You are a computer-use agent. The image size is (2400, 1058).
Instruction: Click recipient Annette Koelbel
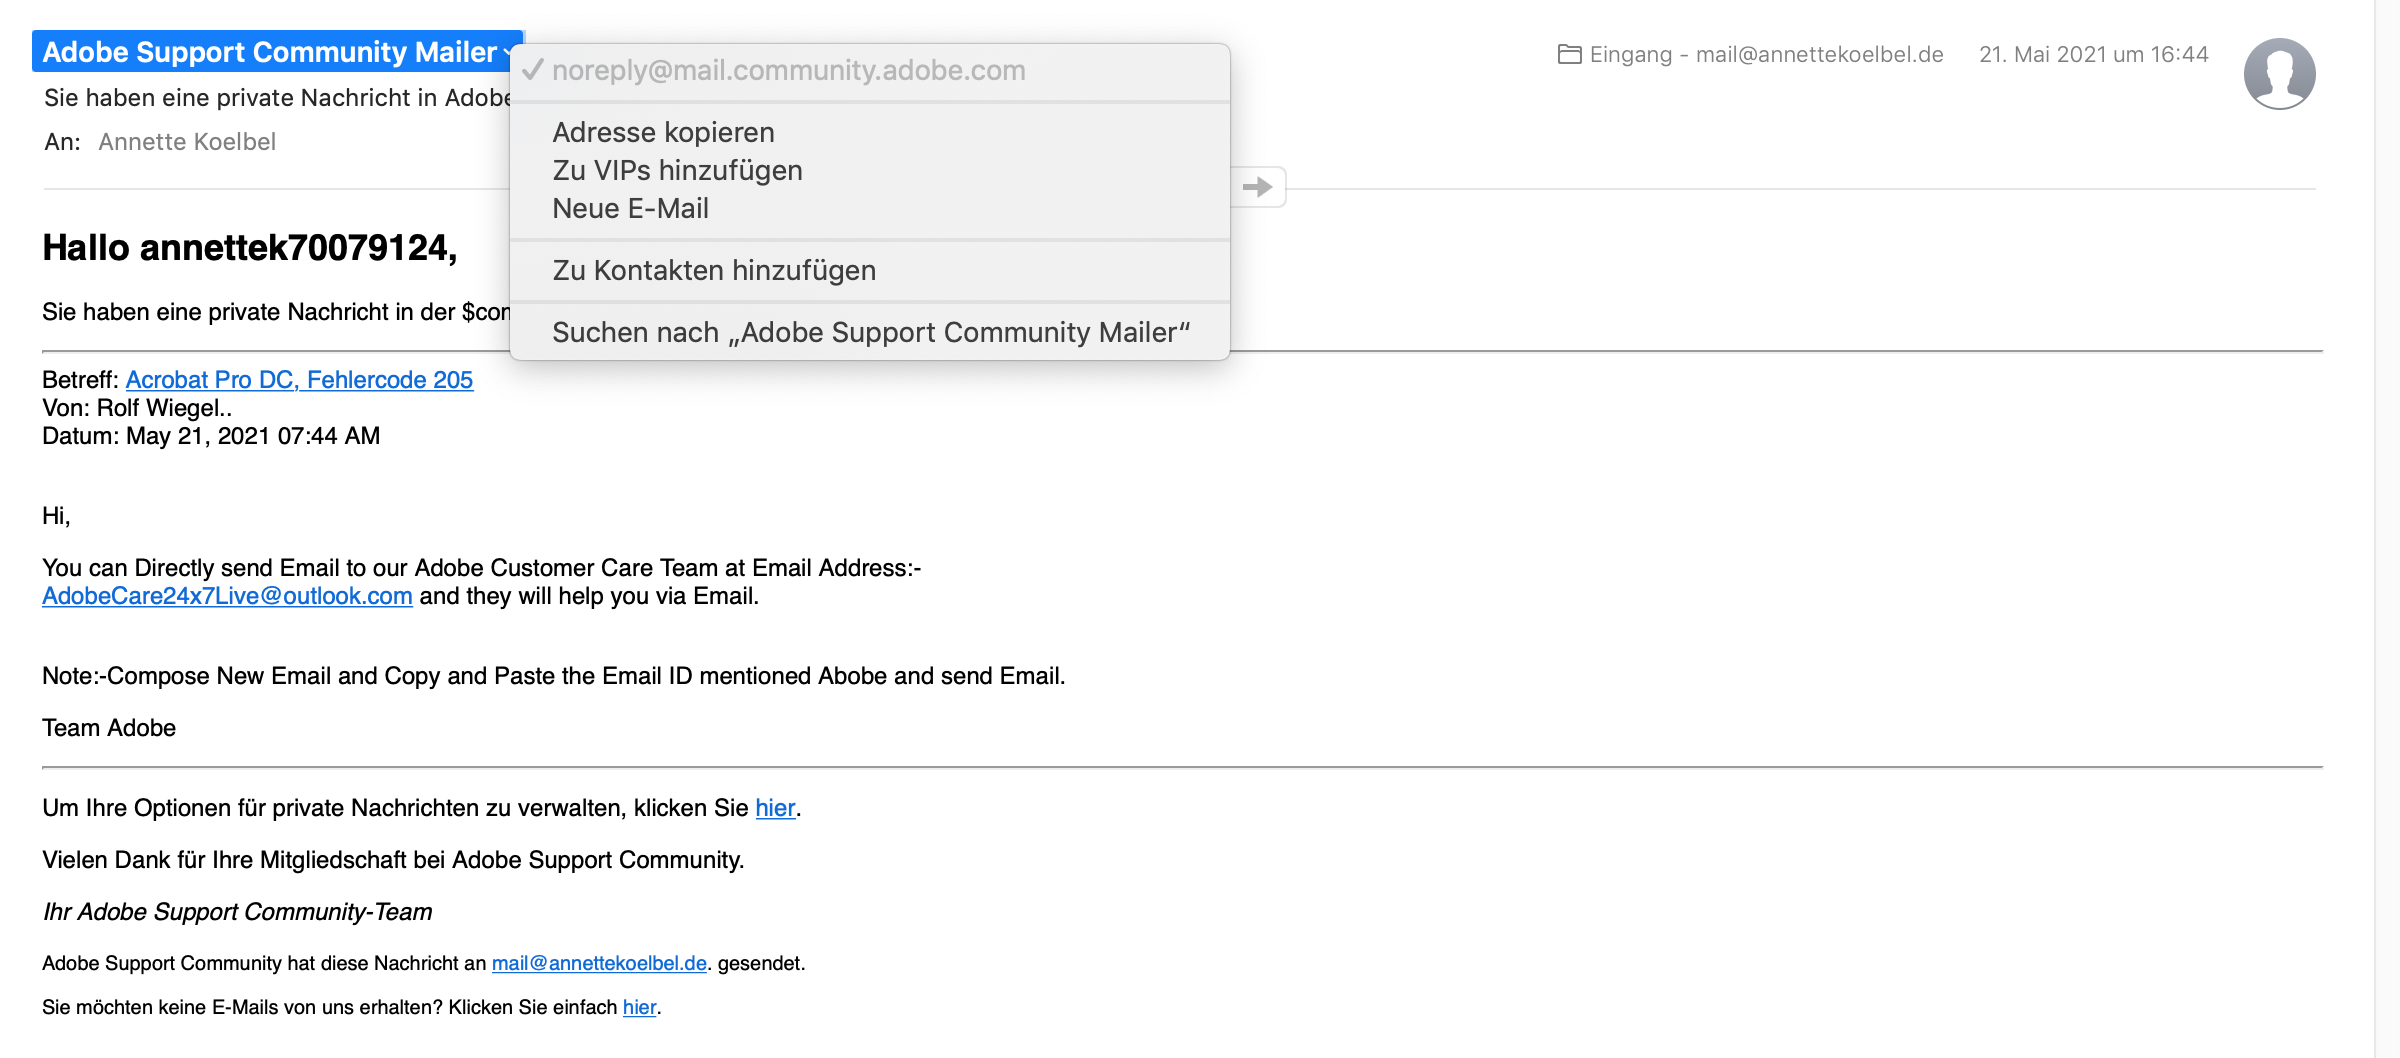pyautogui.click(x=187, y=142)
